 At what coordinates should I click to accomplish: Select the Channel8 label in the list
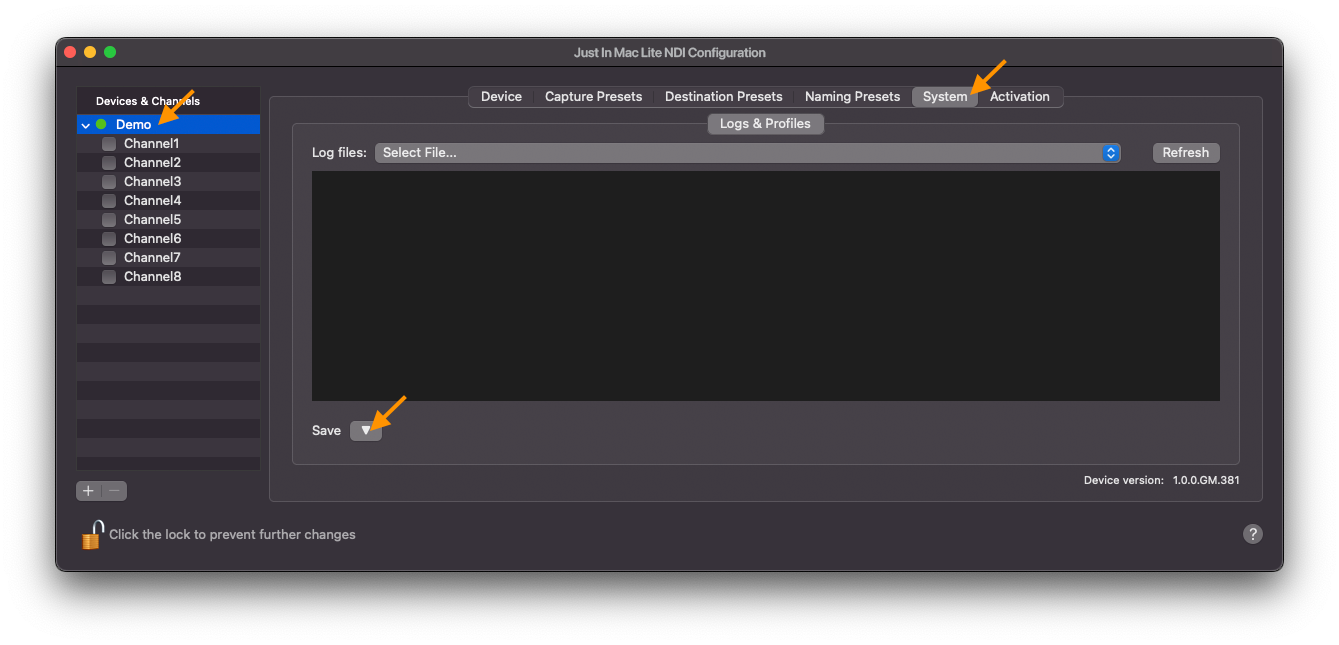pos(152,277)
